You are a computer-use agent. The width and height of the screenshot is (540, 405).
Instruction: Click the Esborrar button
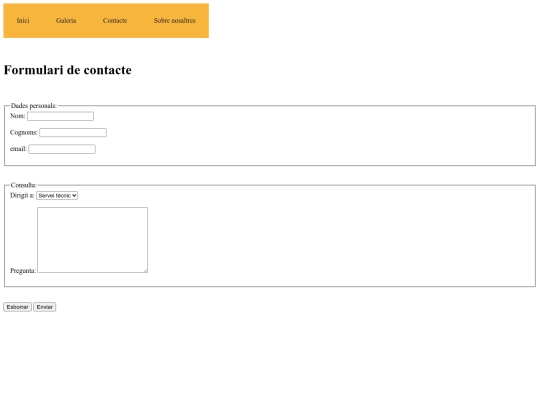point(18,307)
